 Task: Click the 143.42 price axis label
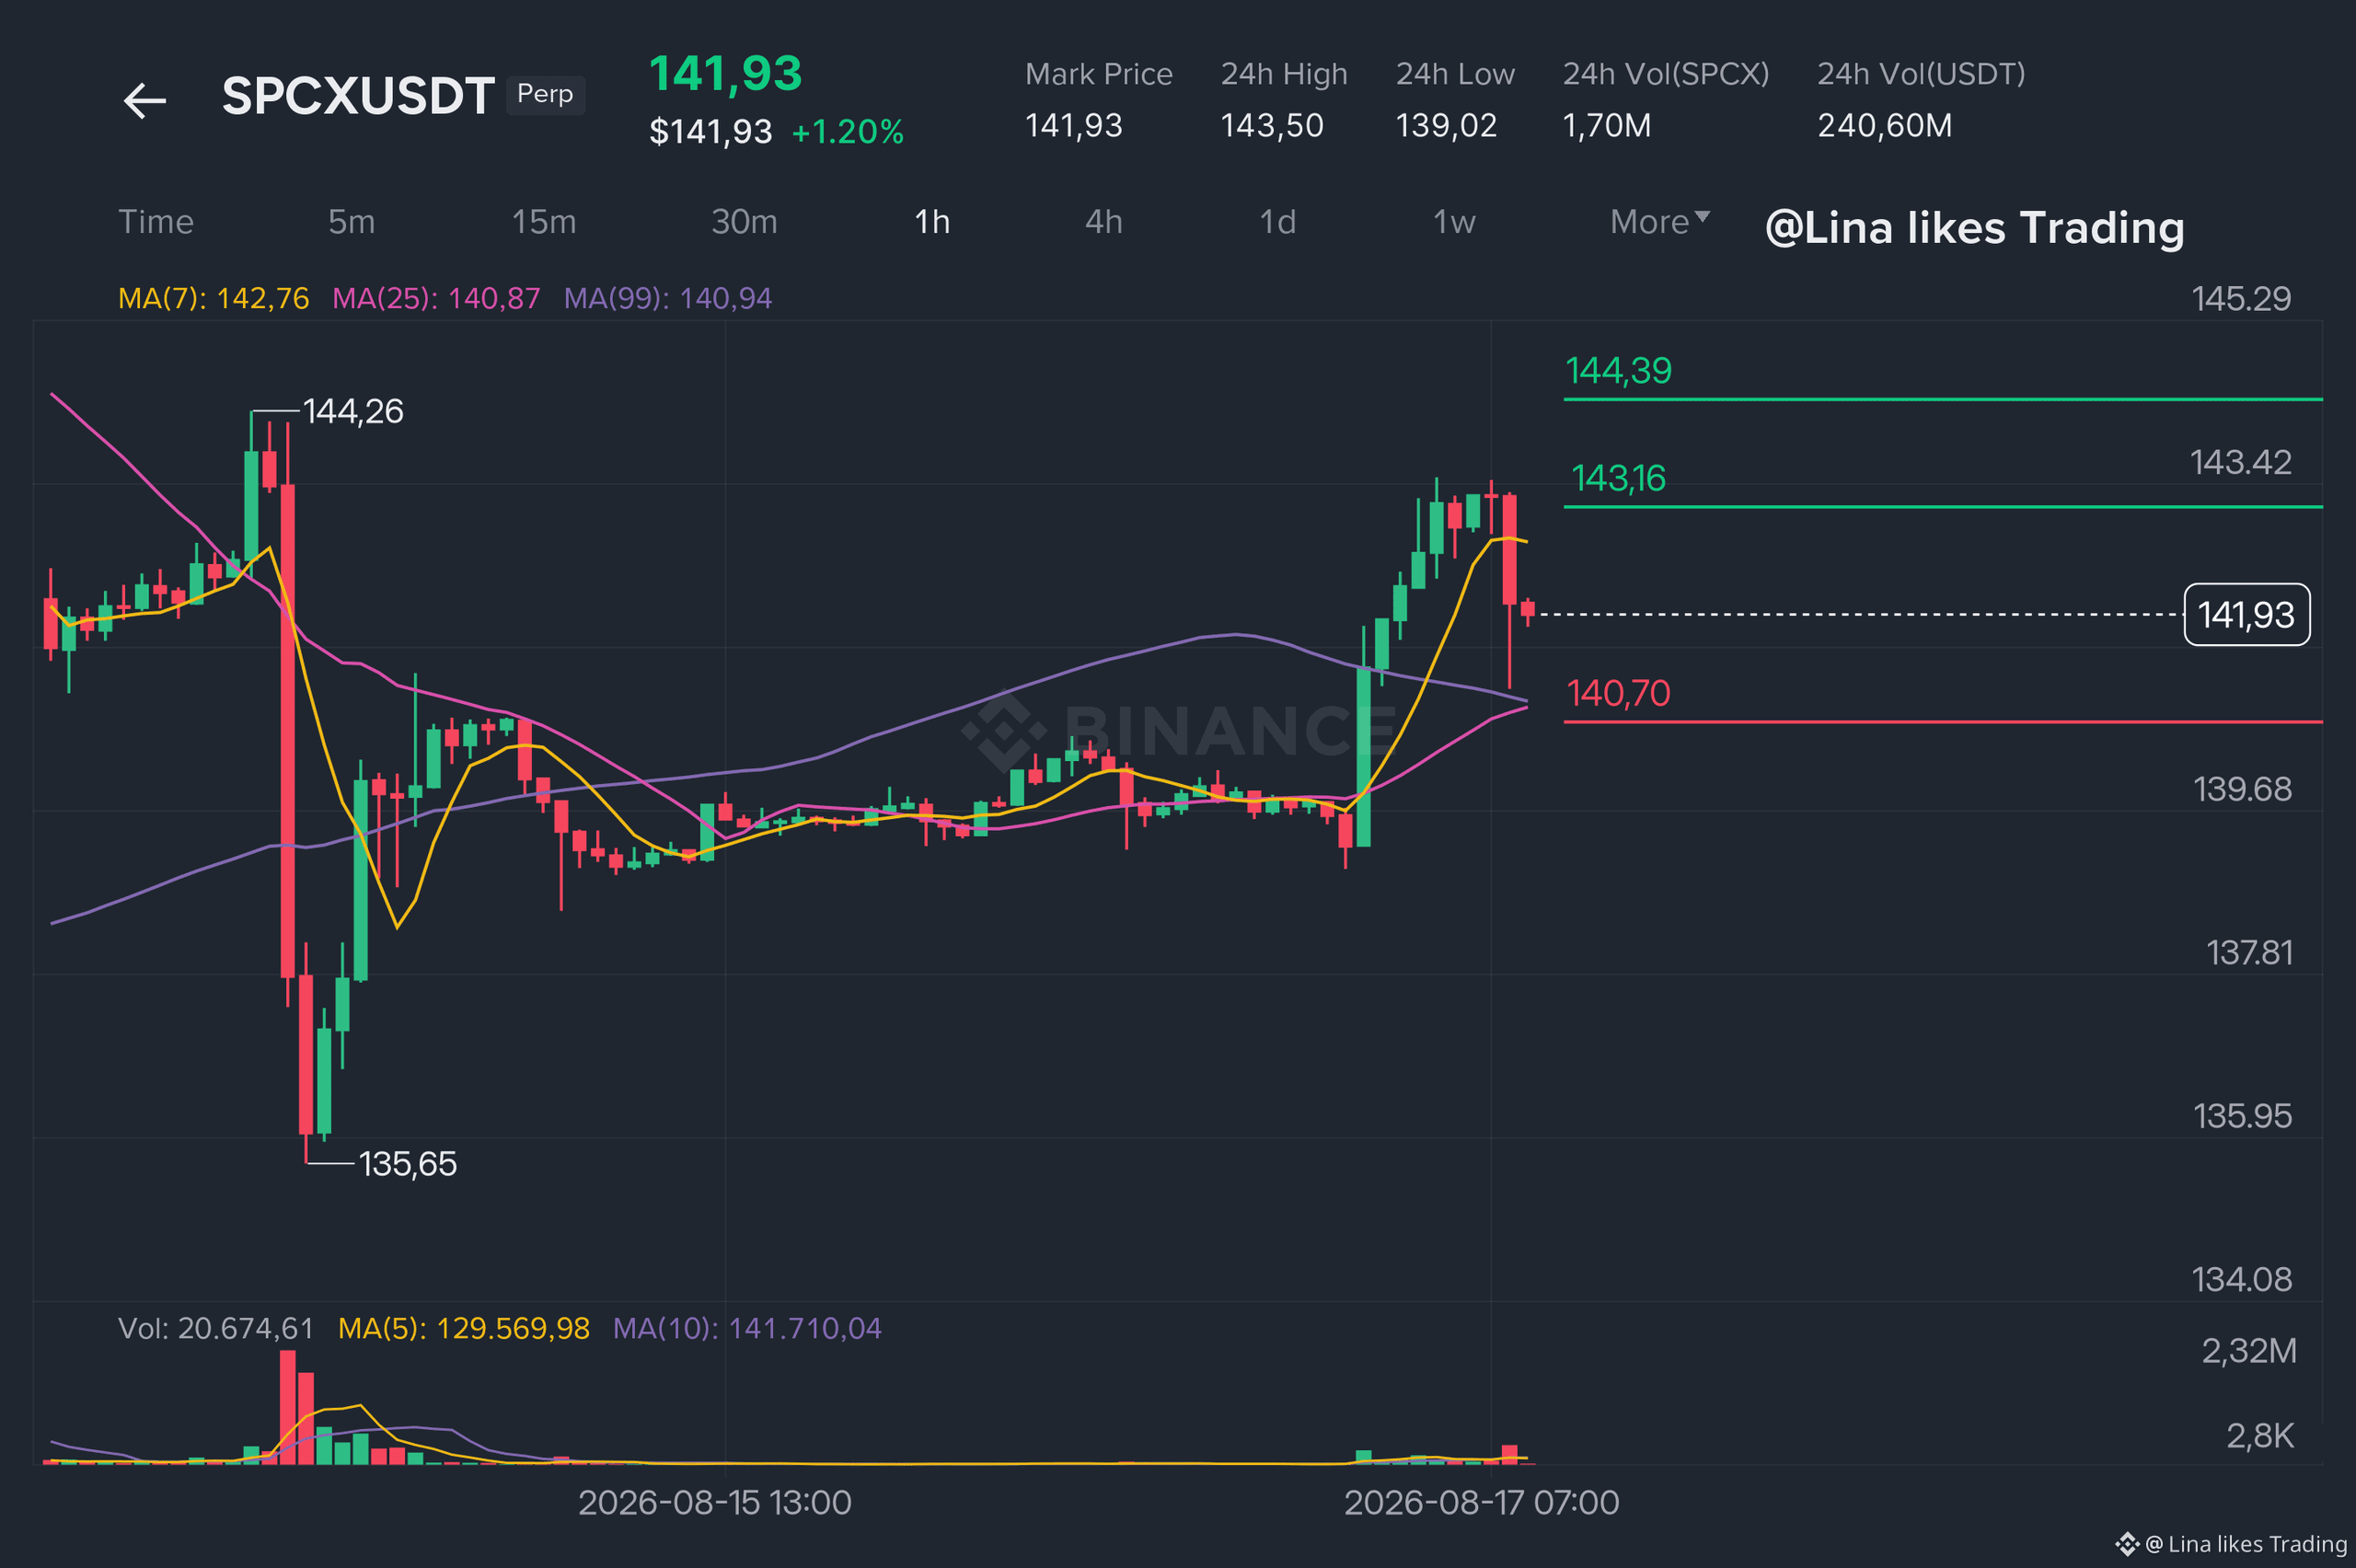click(x=2241, y=462)
